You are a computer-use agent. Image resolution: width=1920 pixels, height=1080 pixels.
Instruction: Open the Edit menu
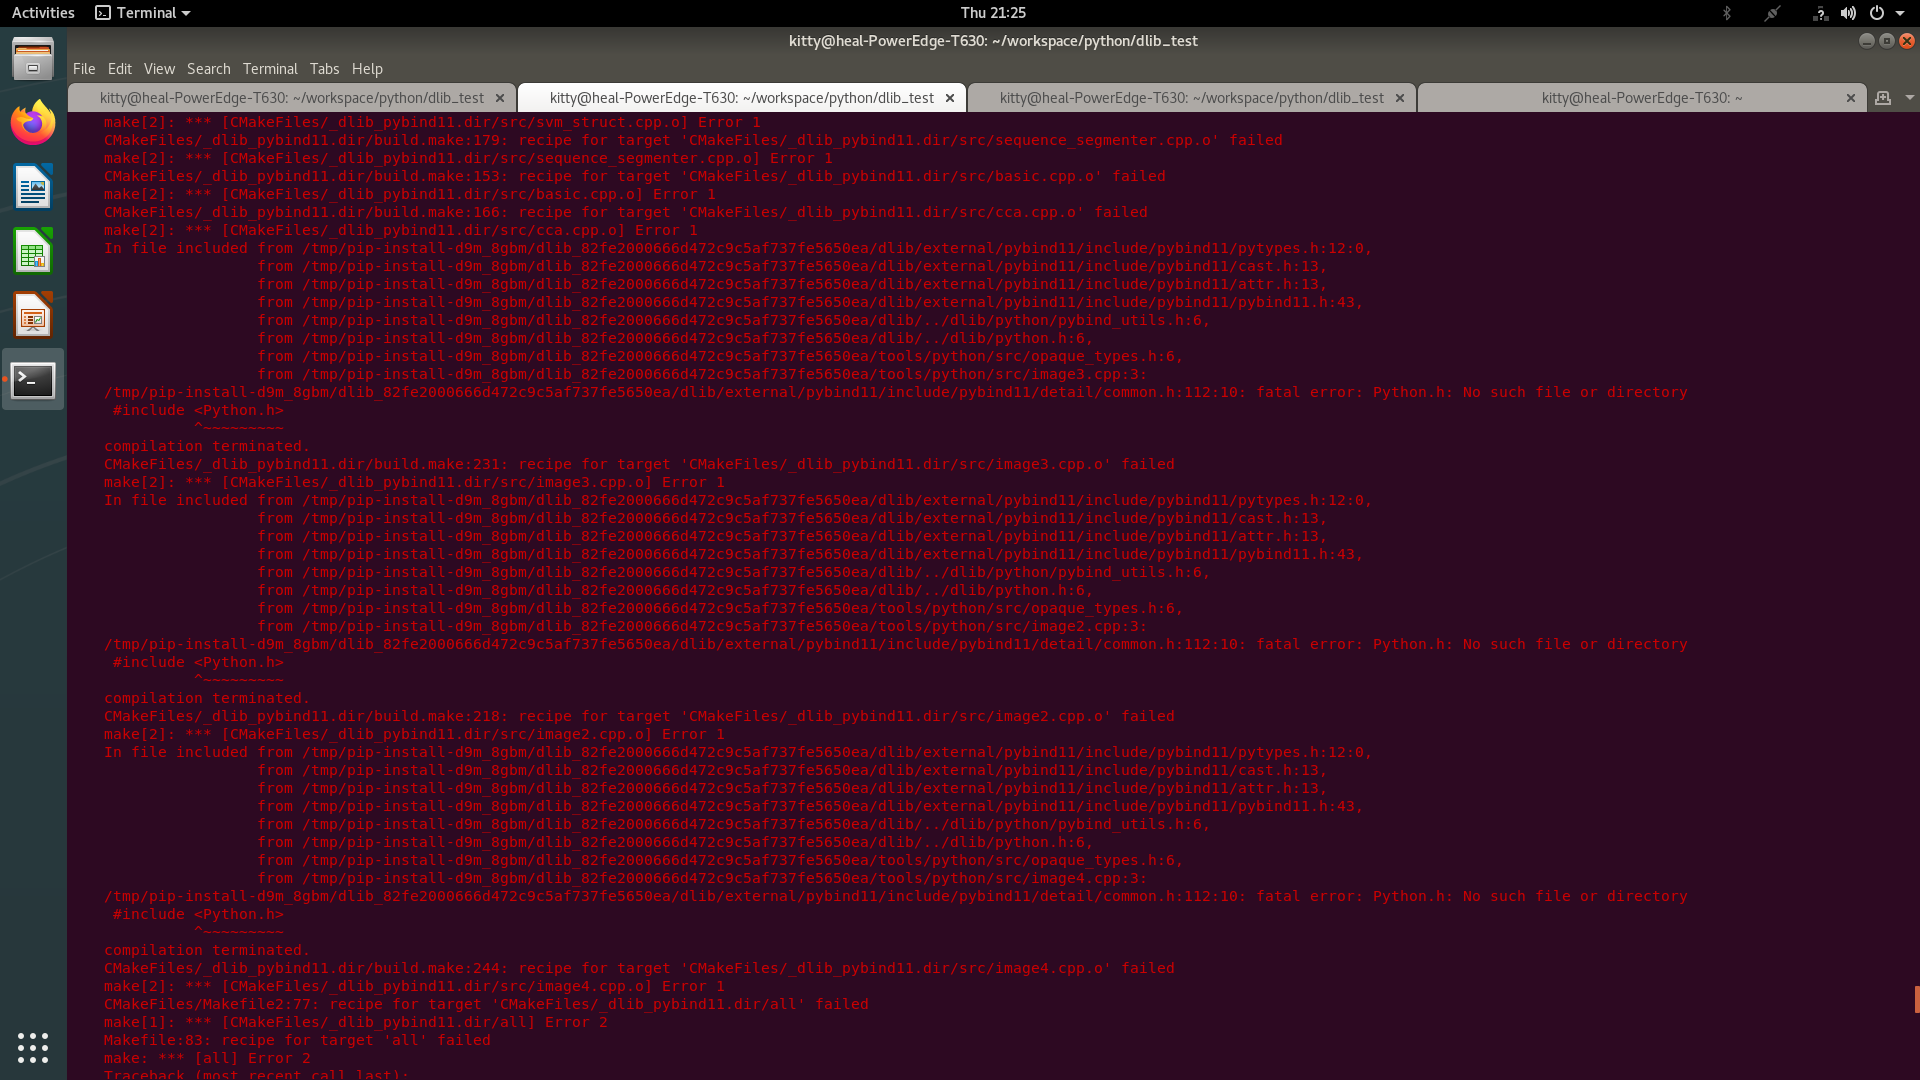(120, 69)
